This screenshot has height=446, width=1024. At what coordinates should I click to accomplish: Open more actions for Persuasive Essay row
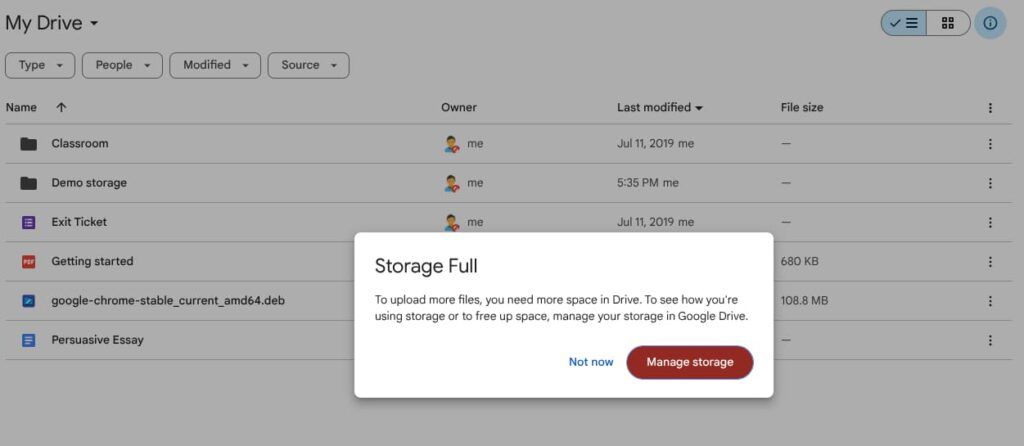coord(990,340)
